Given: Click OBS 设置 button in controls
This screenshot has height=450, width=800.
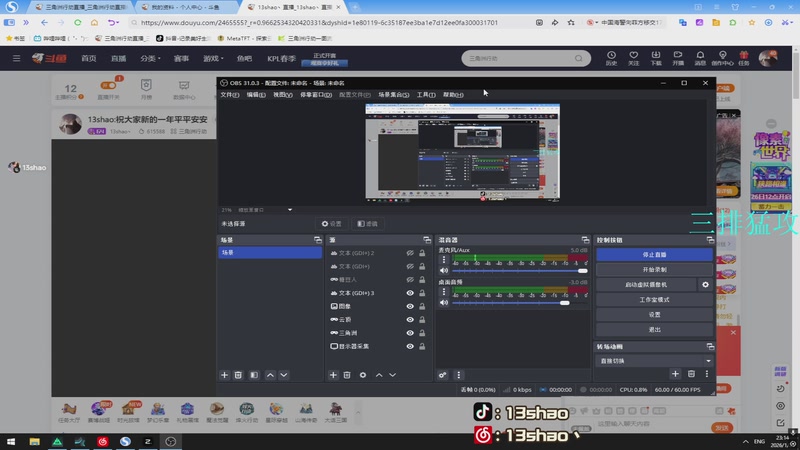Looking at the screenshot, I should pos(654,315).
